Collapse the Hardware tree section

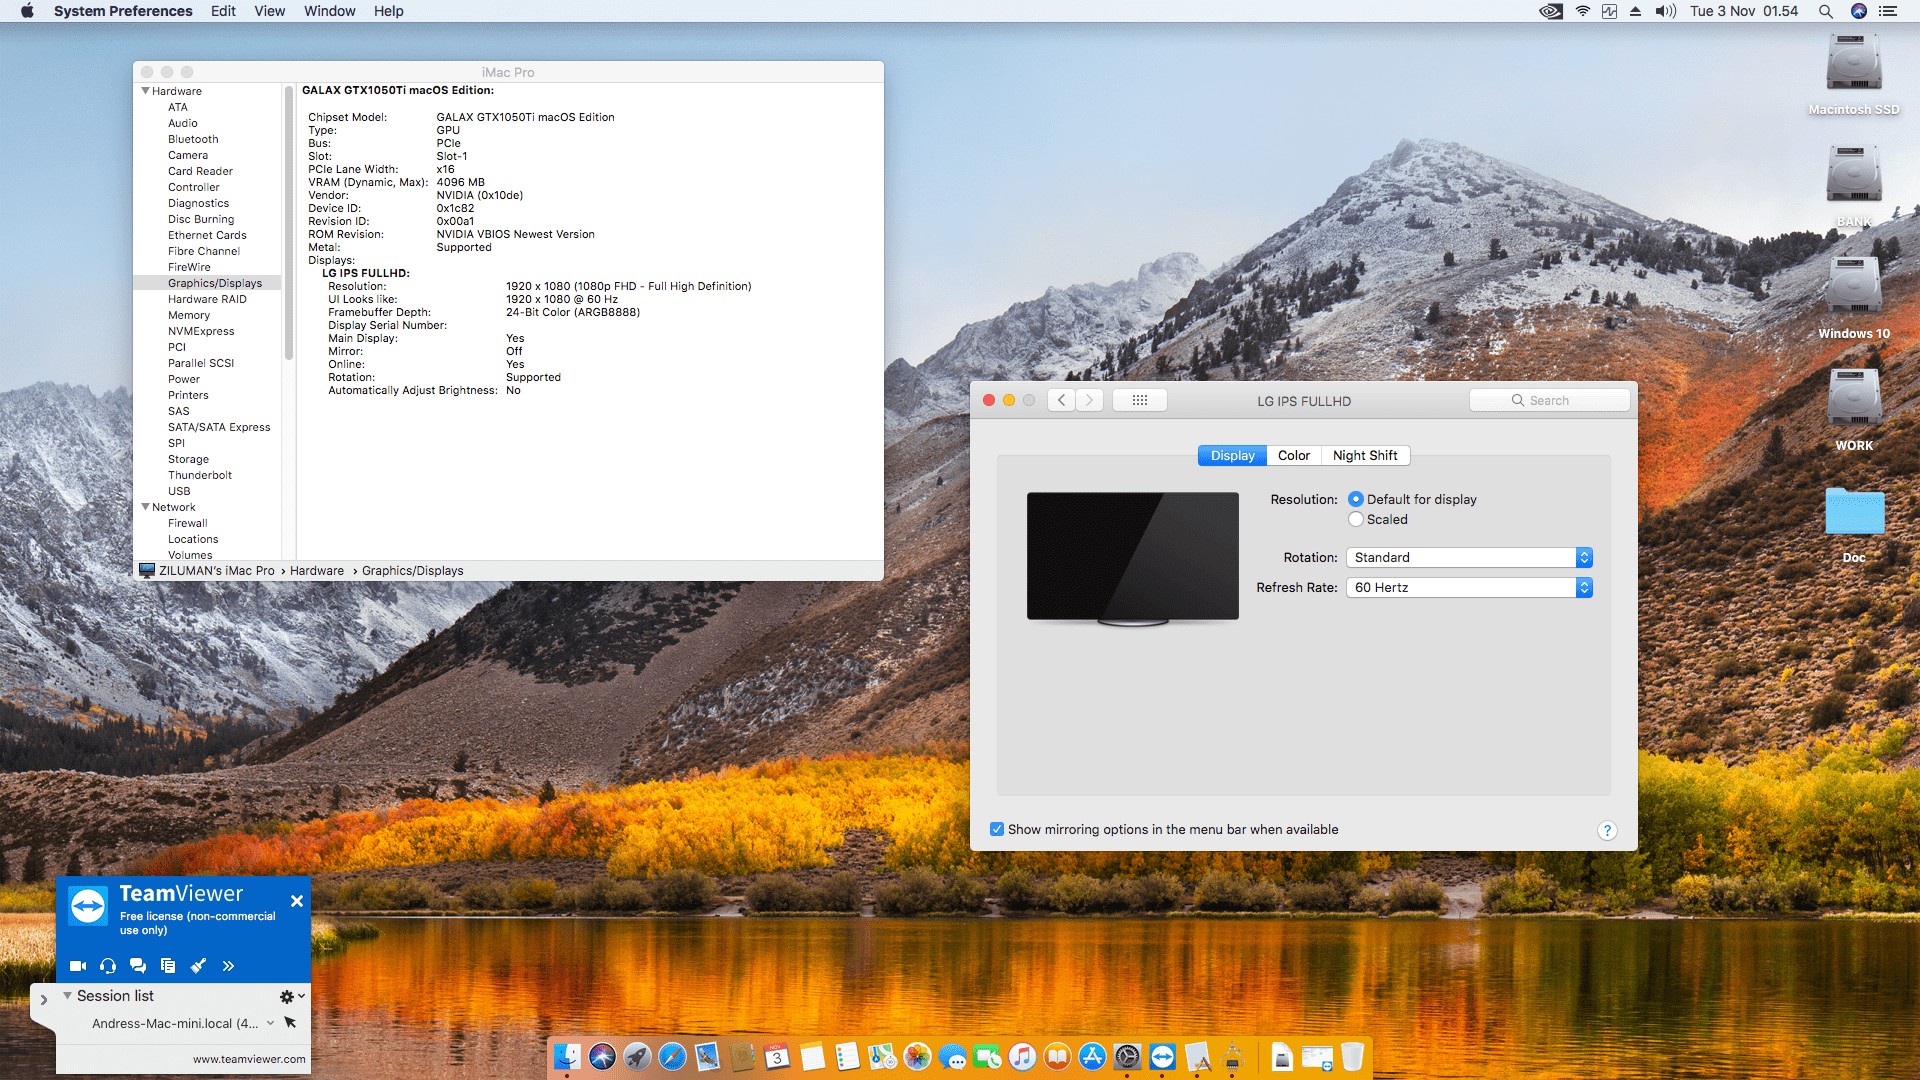[146, 91]
